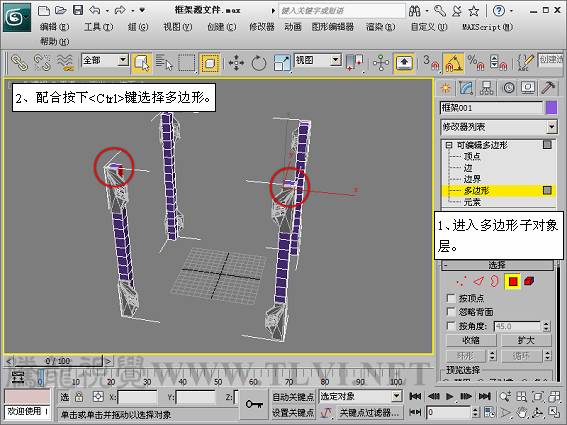Toggle Keyboard Shortcut Override icon
567x425 pixels.
tap(404, 63)
